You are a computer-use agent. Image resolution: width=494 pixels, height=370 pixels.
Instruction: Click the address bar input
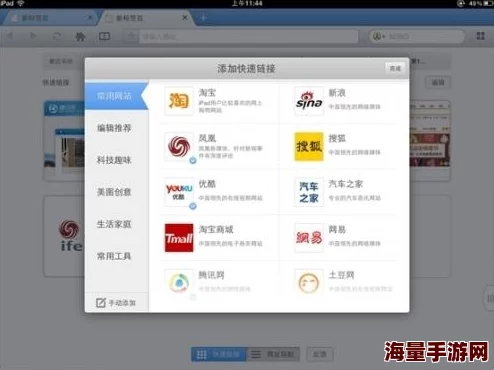coord(248,36)
